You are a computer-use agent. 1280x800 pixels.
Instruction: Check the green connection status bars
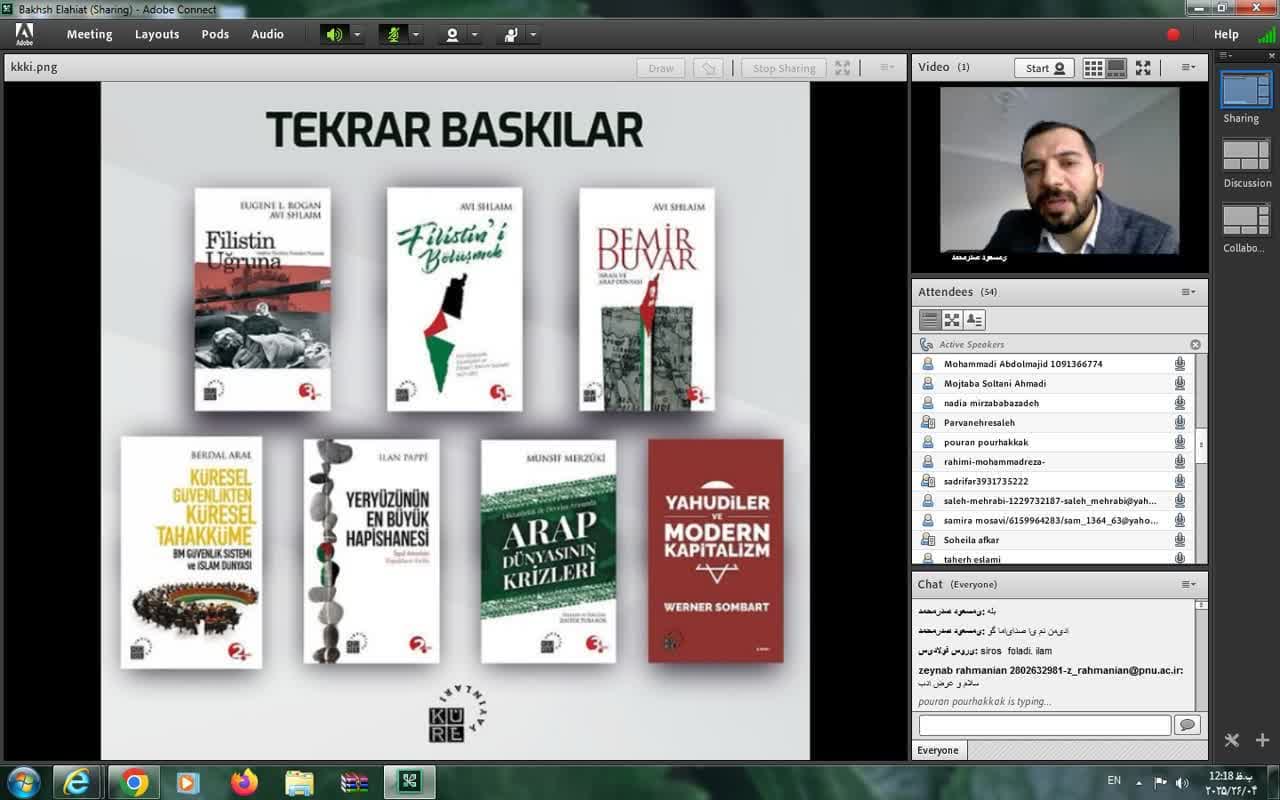tap(1266, 34)
